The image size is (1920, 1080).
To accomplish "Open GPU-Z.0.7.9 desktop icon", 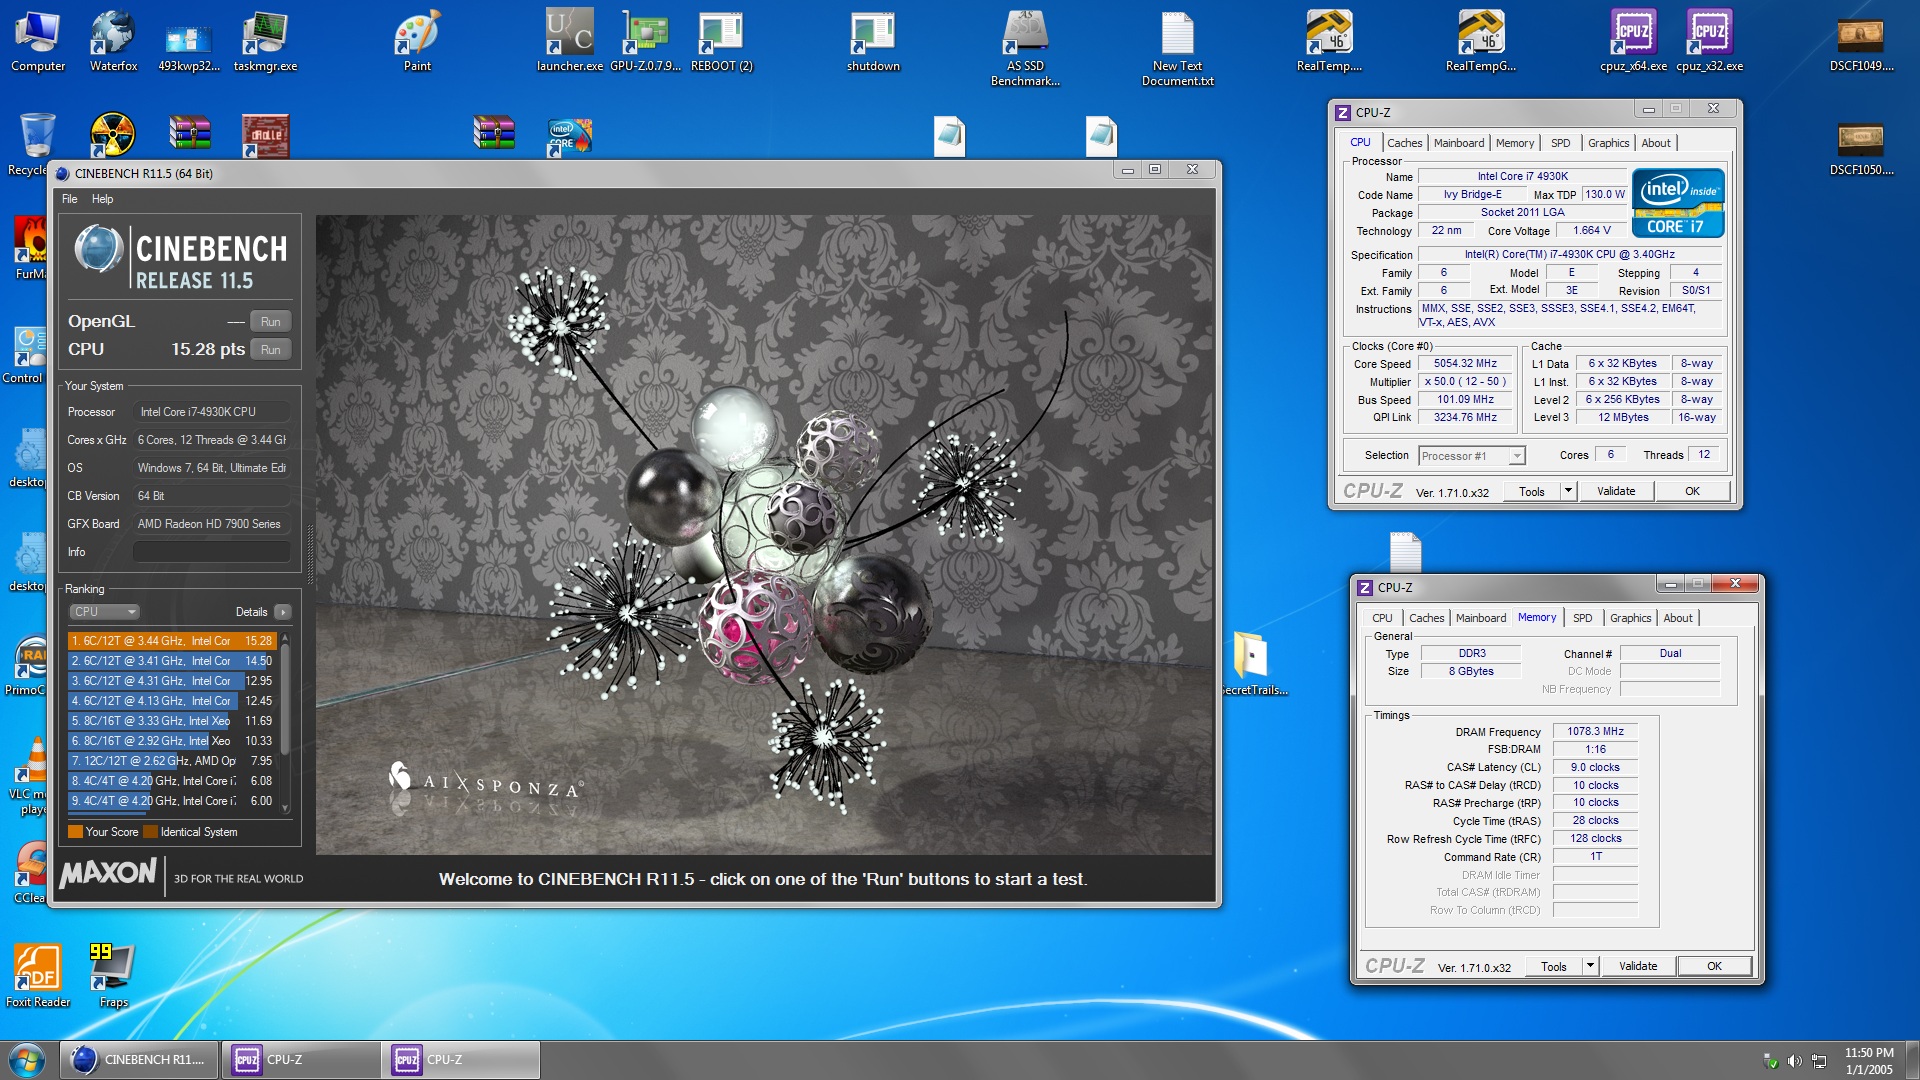I will click(x=645, y=42).
